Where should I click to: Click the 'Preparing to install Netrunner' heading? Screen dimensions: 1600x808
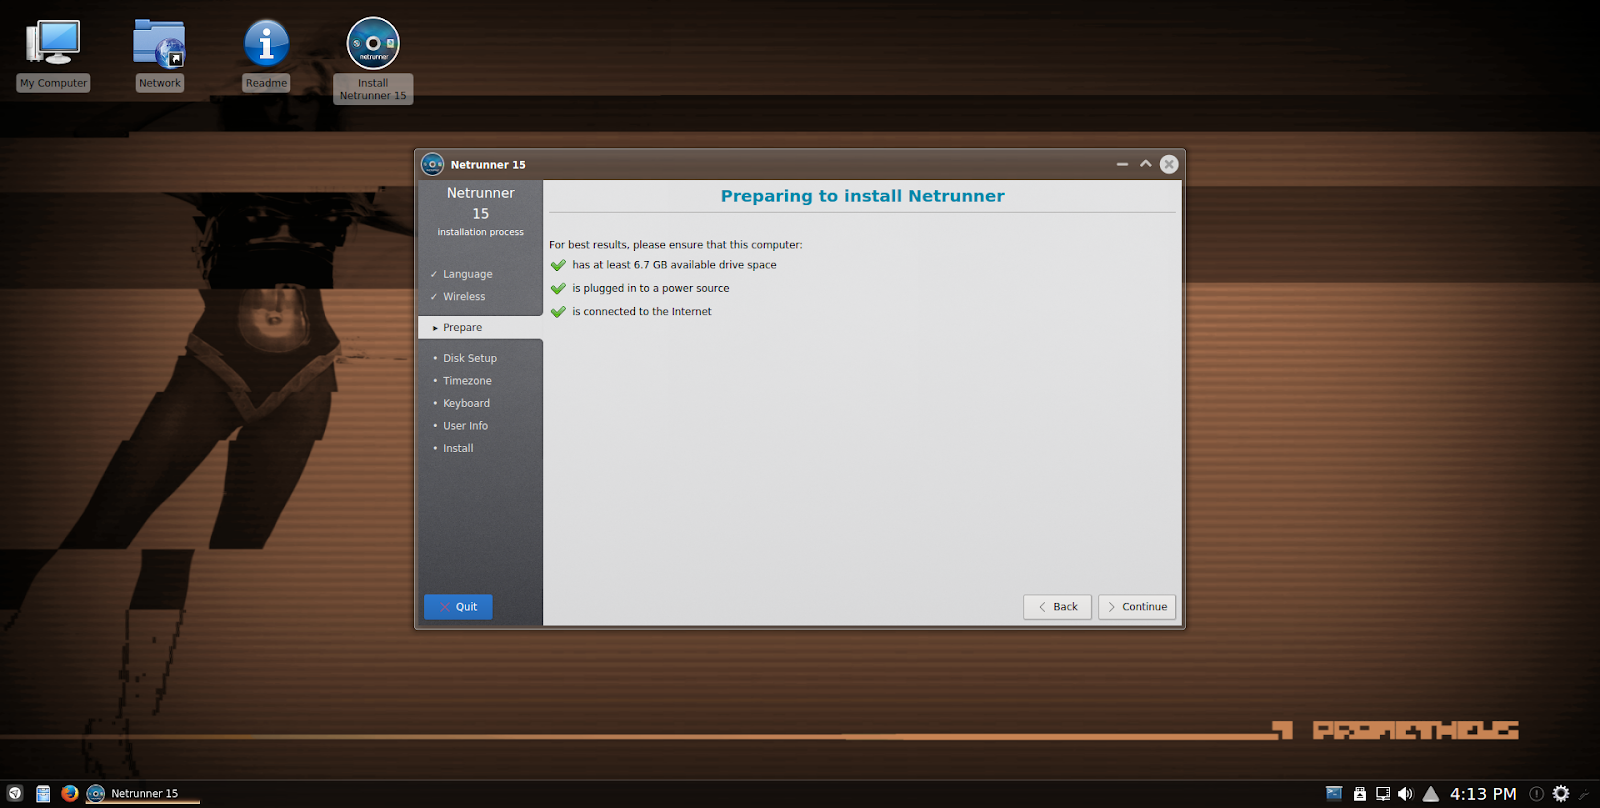coord(863,196)
